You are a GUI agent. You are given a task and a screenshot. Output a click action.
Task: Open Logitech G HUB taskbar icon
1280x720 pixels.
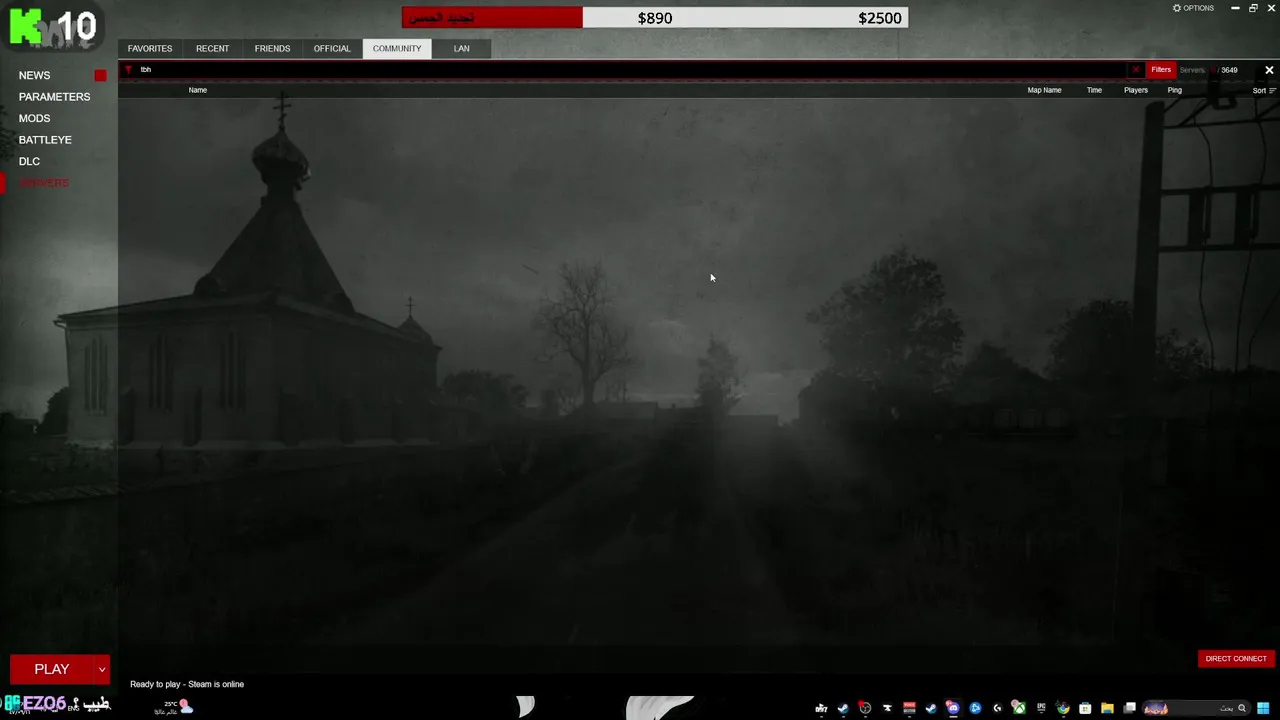click(997, 708)
